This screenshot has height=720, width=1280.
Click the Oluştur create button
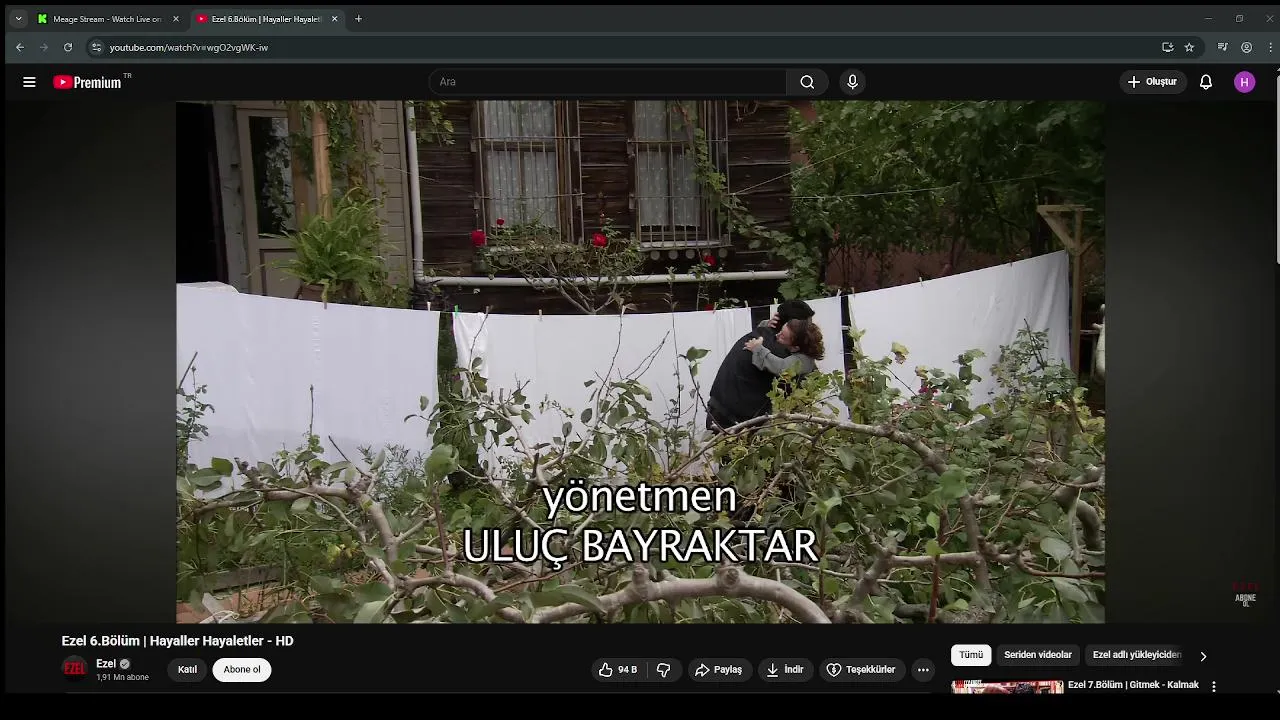(1152, 82)
